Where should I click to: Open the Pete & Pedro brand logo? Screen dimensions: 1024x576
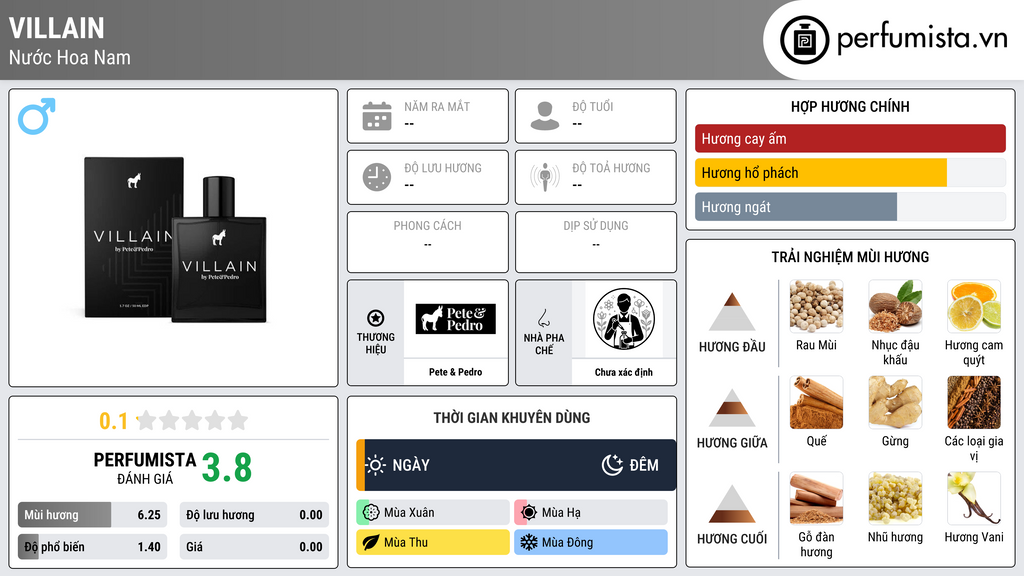tap(456, 319)
